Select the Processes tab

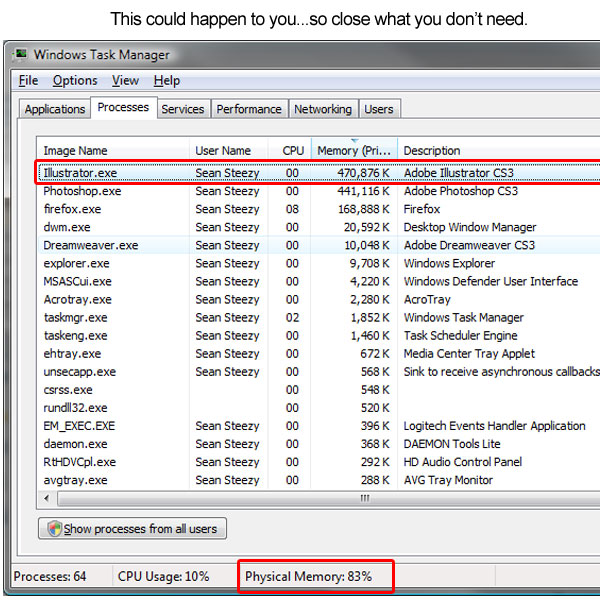(x=123, y=108)
